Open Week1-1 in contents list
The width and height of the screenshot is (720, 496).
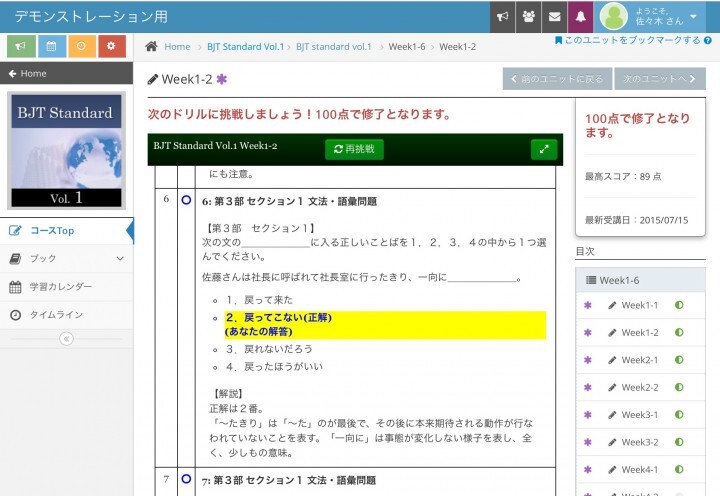(x=640, y=305)
